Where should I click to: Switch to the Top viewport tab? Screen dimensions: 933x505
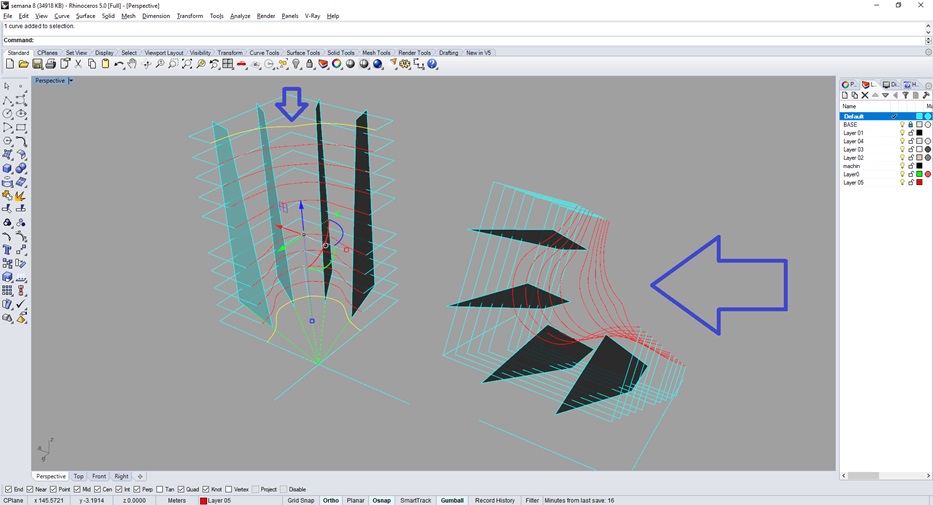79,476
